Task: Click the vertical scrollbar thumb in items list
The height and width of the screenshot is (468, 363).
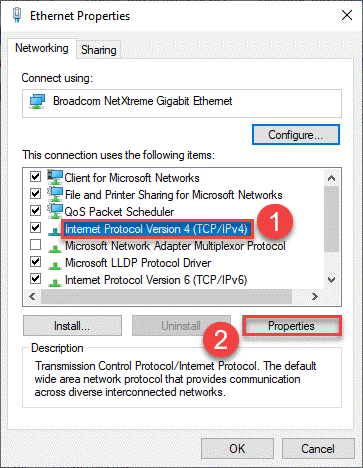Action: (x=331, y=219)
